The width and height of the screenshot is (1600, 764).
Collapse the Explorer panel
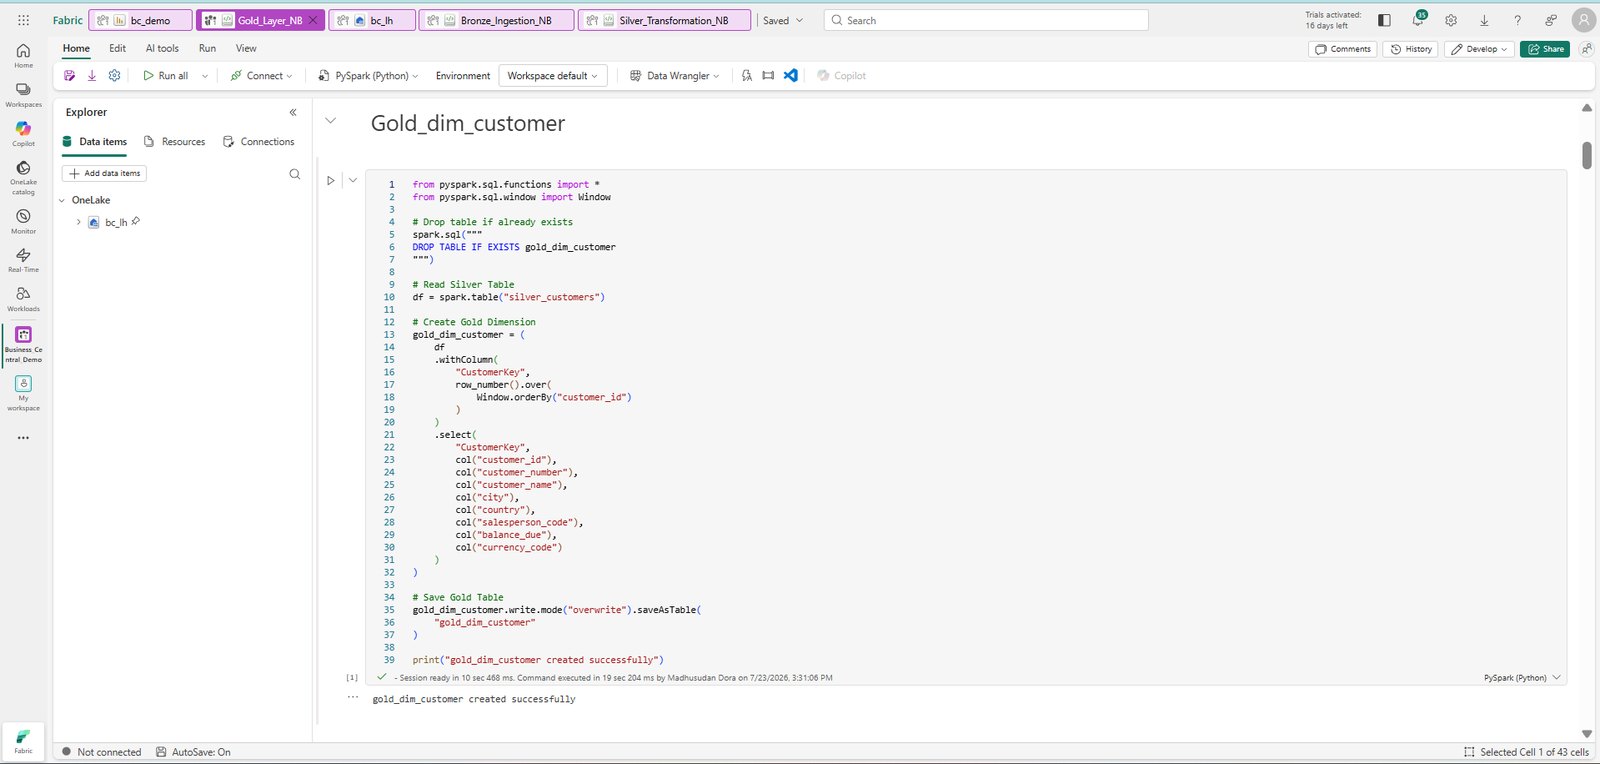tap(293, 112)
